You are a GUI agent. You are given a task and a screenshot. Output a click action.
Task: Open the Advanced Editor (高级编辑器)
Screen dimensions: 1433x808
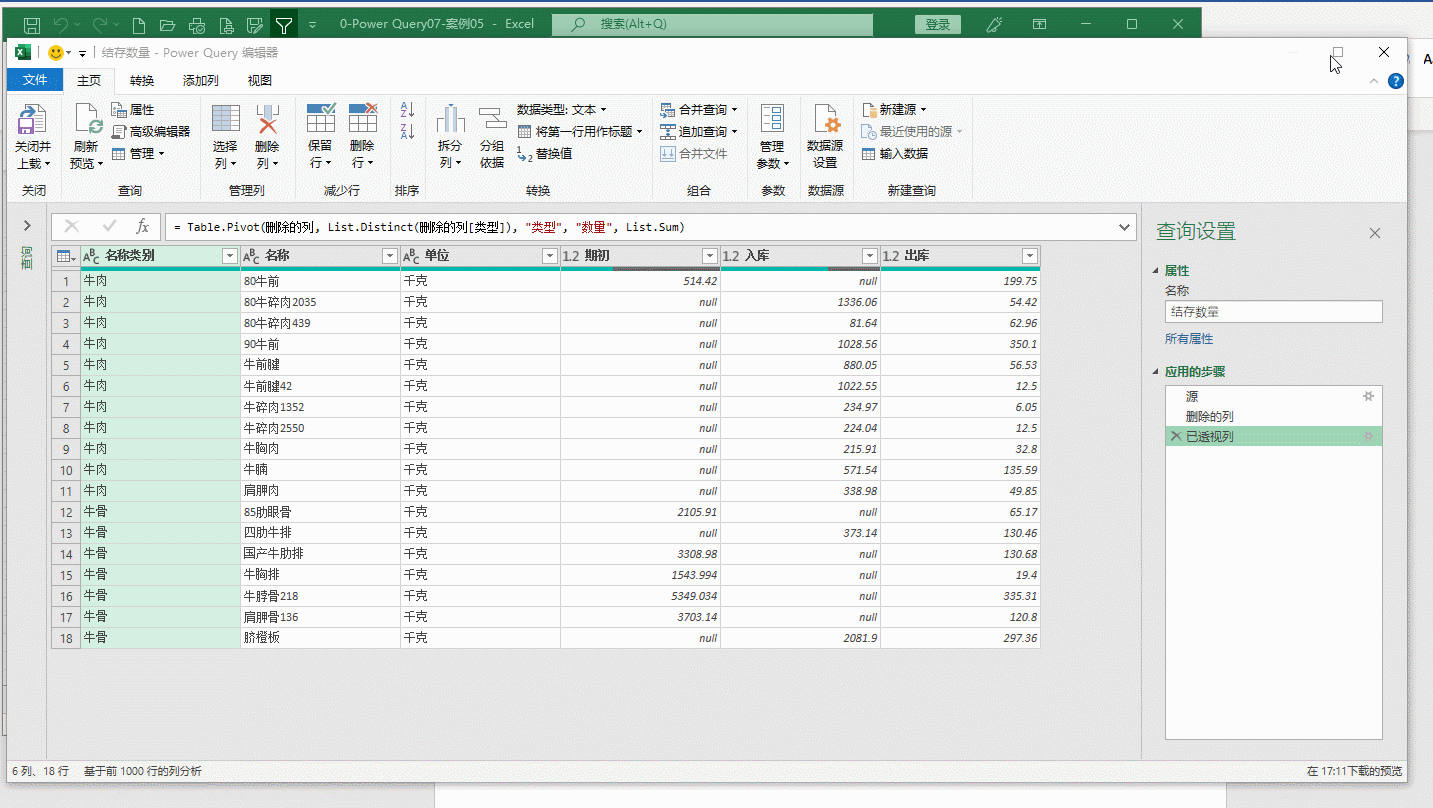coord(150,132)
